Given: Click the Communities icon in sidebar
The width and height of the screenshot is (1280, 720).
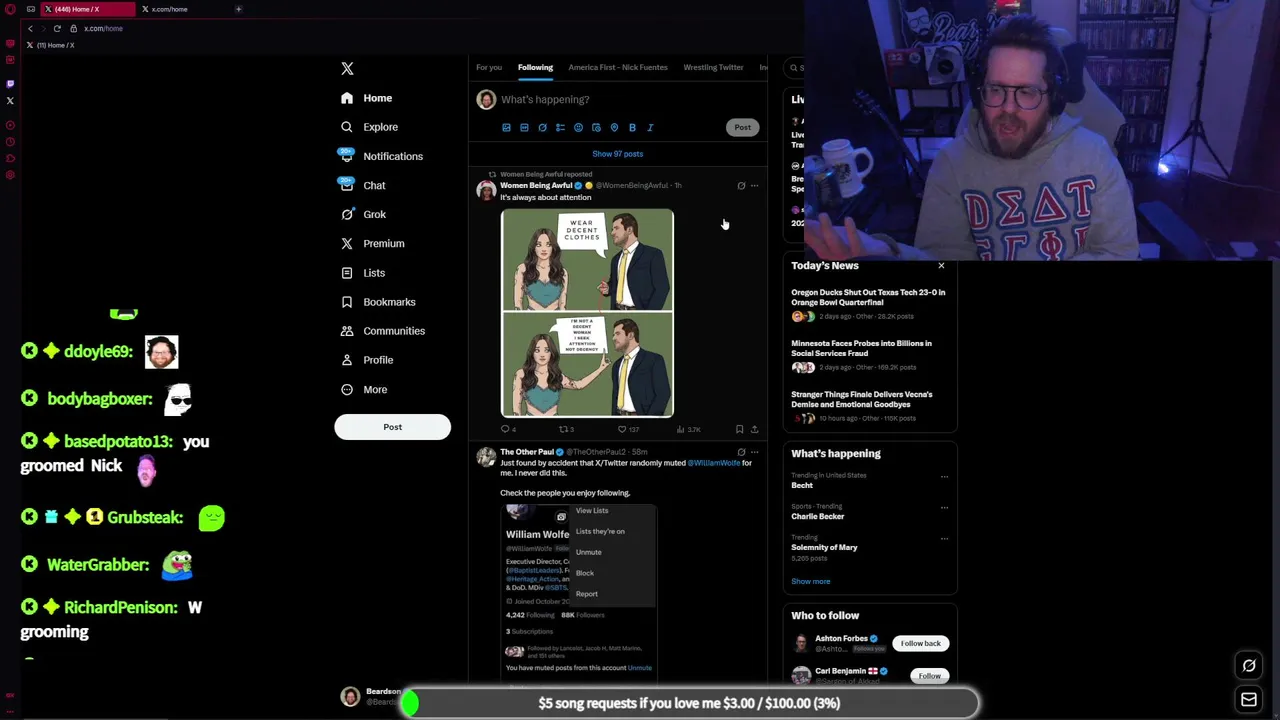Looking at the screenshot, I should pos(347,330).
